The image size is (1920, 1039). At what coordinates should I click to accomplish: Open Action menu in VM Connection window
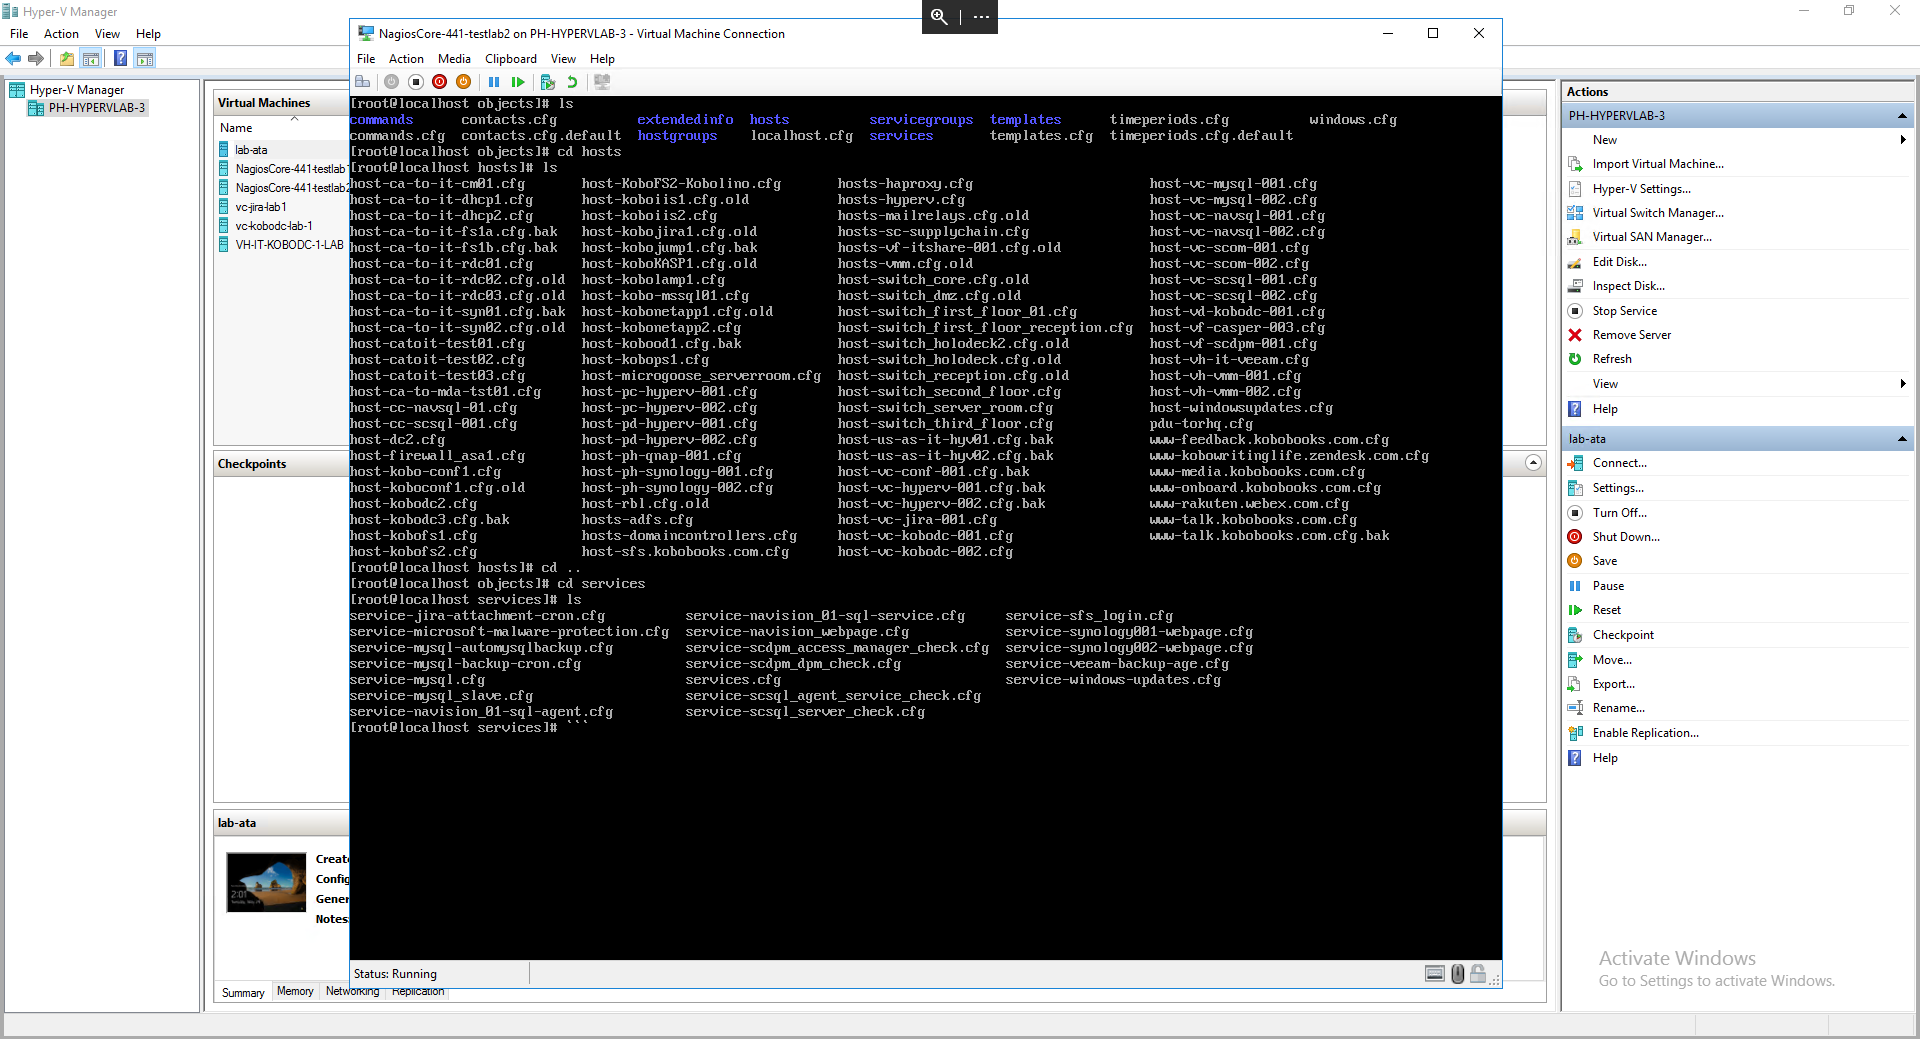406,59
